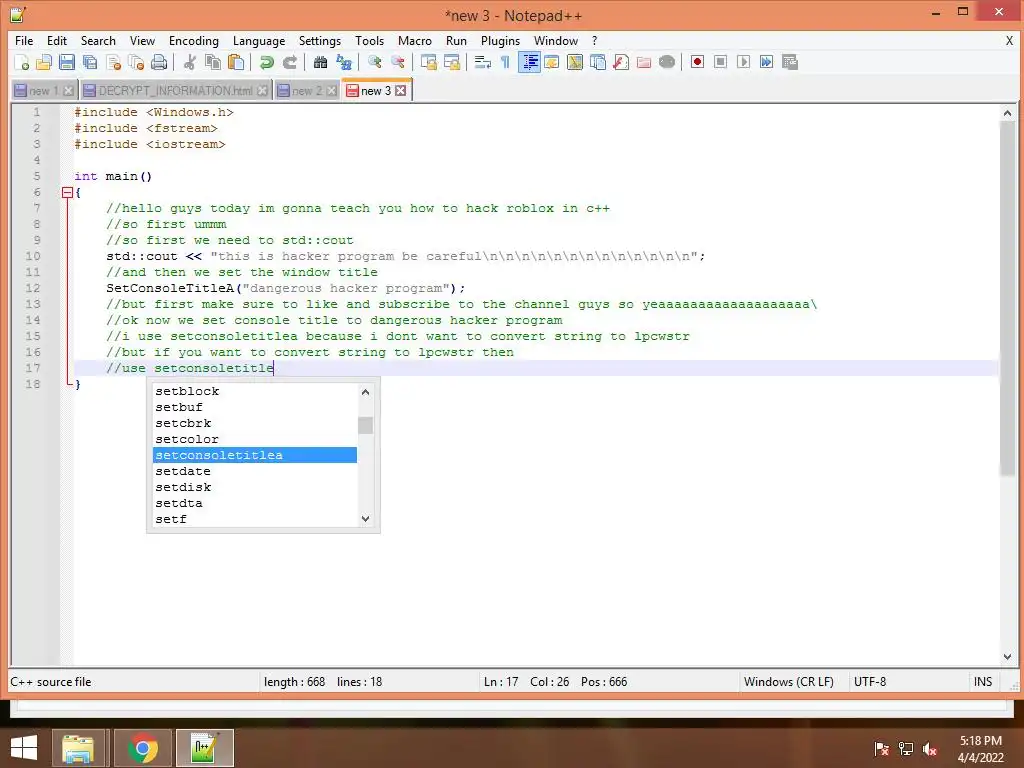Open the Search menu
The image size is (1024, 768).
click(98, 40)
